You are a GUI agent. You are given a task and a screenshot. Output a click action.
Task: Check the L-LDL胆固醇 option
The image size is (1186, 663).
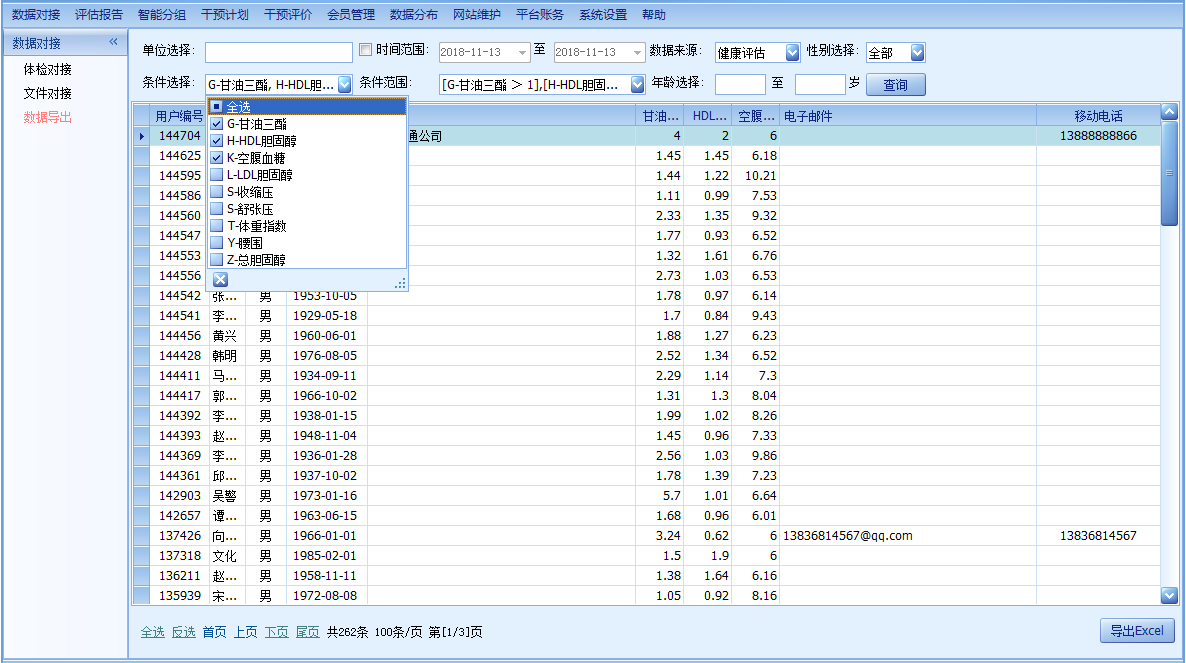(217, 175)
